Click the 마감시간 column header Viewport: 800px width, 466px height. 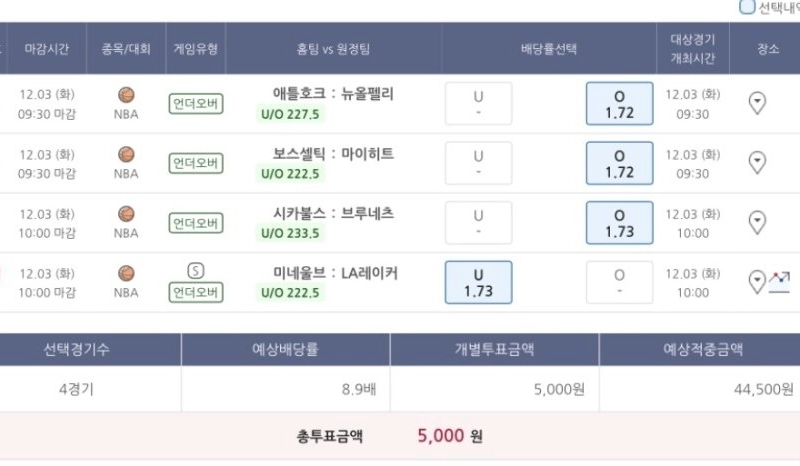coord(47,48)
